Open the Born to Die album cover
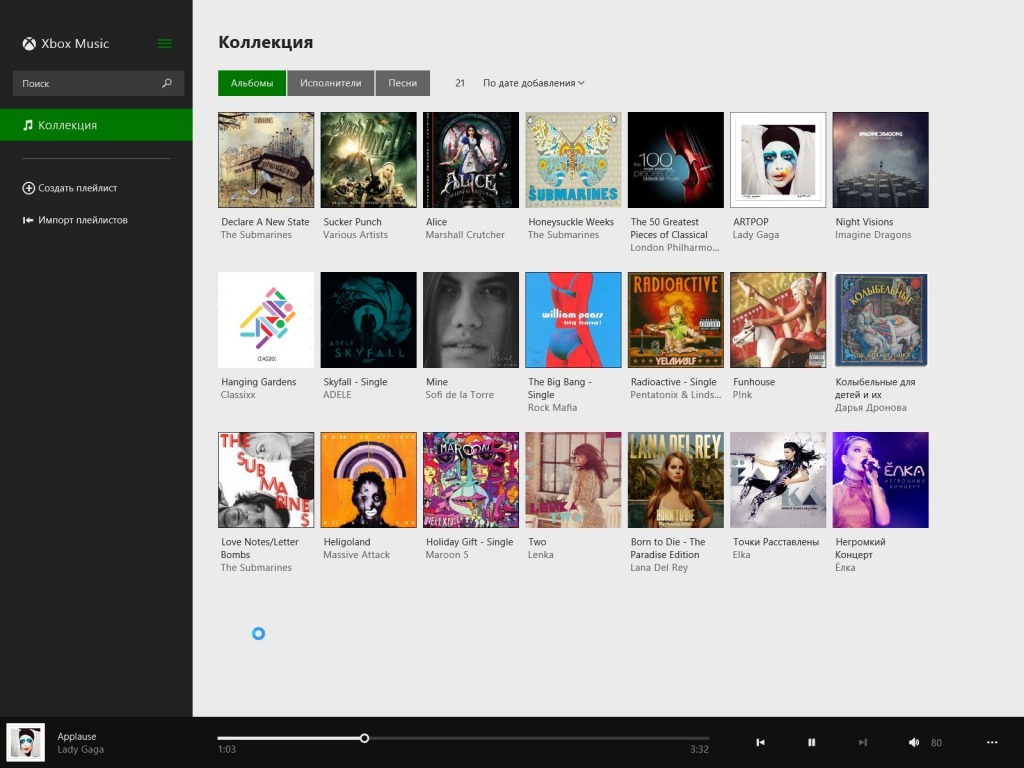Image resolution: width=1024 pixels, height=768 pixels. coord(676,480)
